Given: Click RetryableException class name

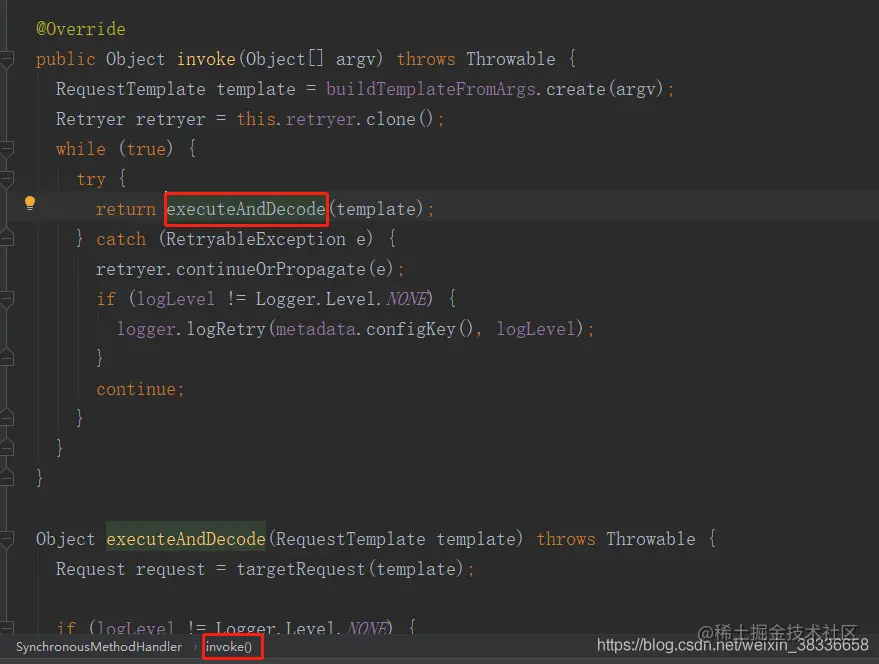Looking at the screenshot, I should coord(255,239).
